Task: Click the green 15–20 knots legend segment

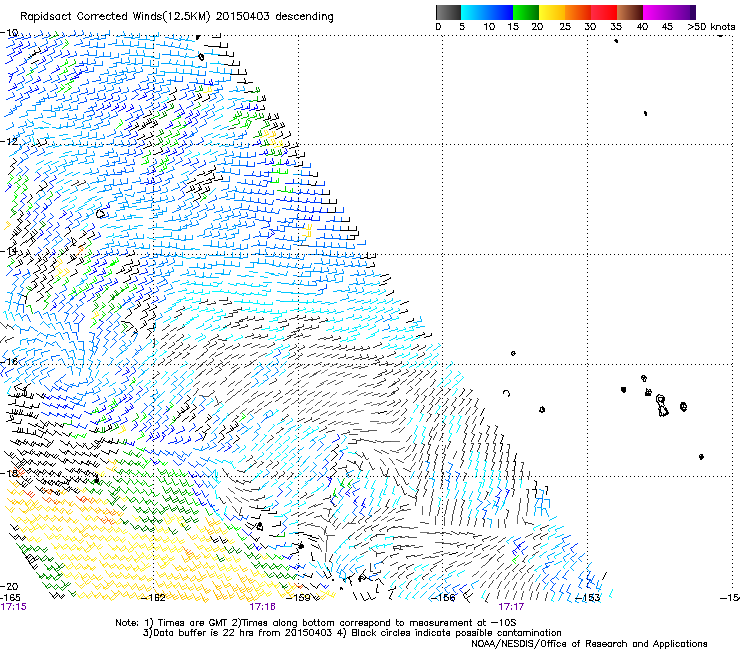Action: (526, 12)
